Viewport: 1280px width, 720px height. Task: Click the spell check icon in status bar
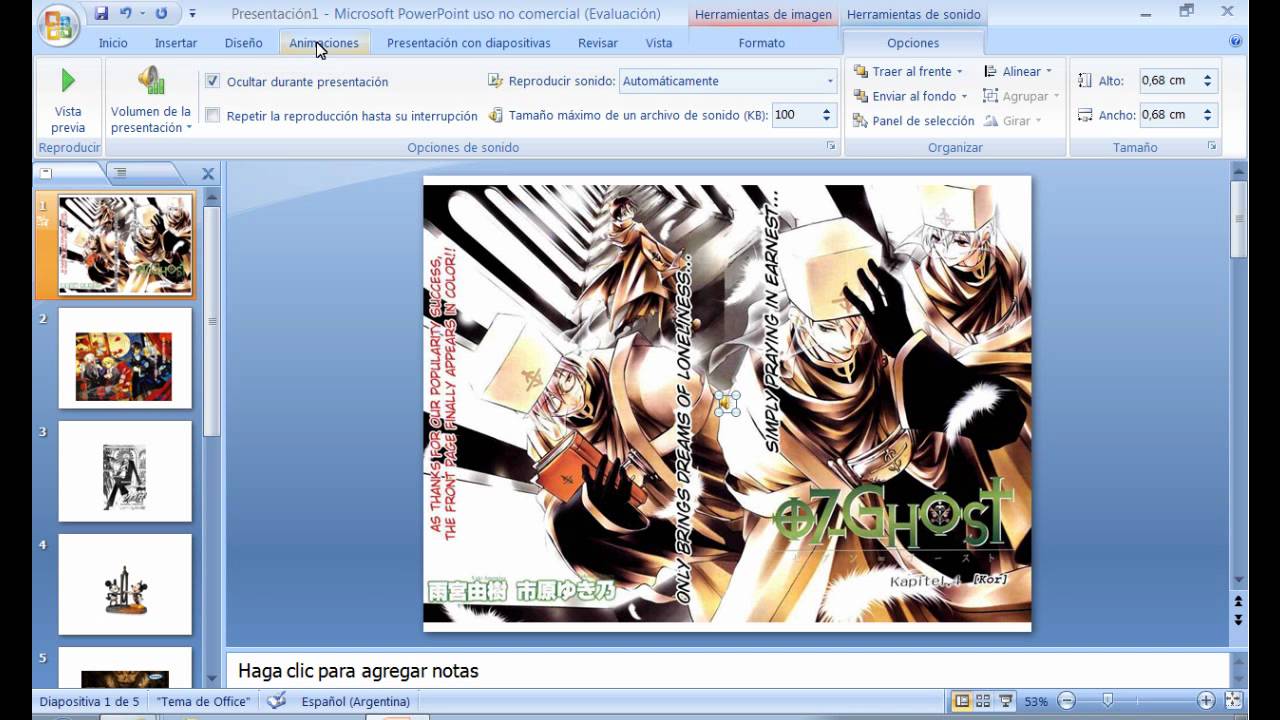tap(276, 701)
